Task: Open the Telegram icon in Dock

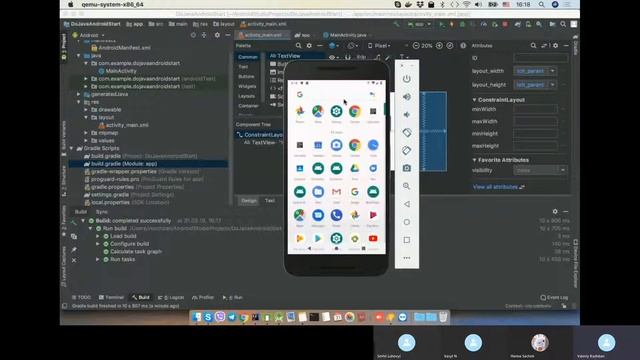Action: [232, 317]
